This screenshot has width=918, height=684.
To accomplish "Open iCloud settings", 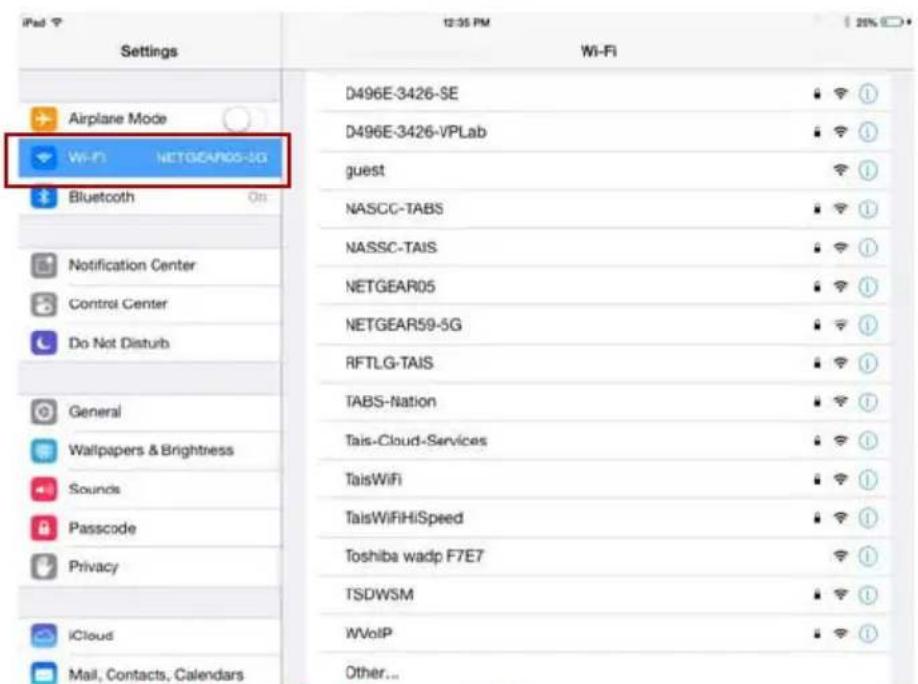I will point(150,636).
